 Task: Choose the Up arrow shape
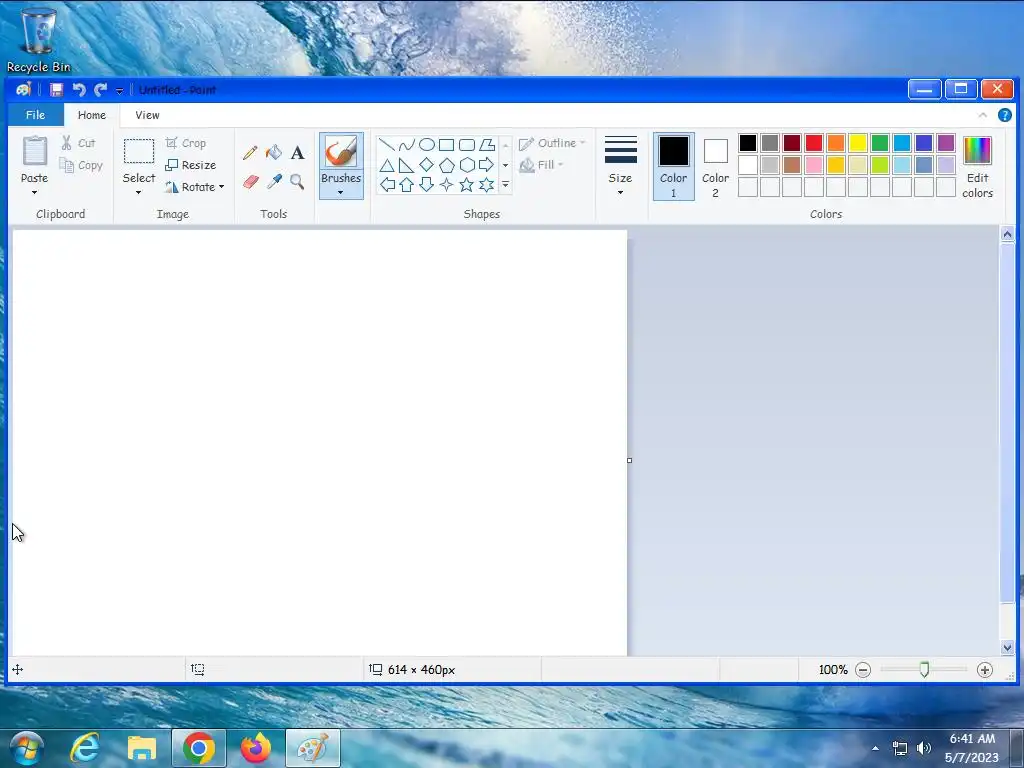[407, 185]
